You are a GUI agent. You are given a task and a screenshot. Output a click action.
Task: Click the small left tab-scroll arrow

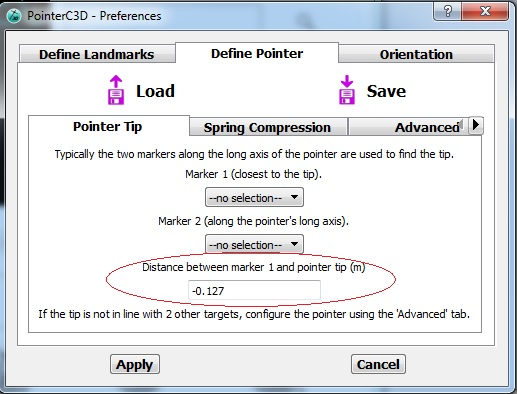click(x=462, y=123)
